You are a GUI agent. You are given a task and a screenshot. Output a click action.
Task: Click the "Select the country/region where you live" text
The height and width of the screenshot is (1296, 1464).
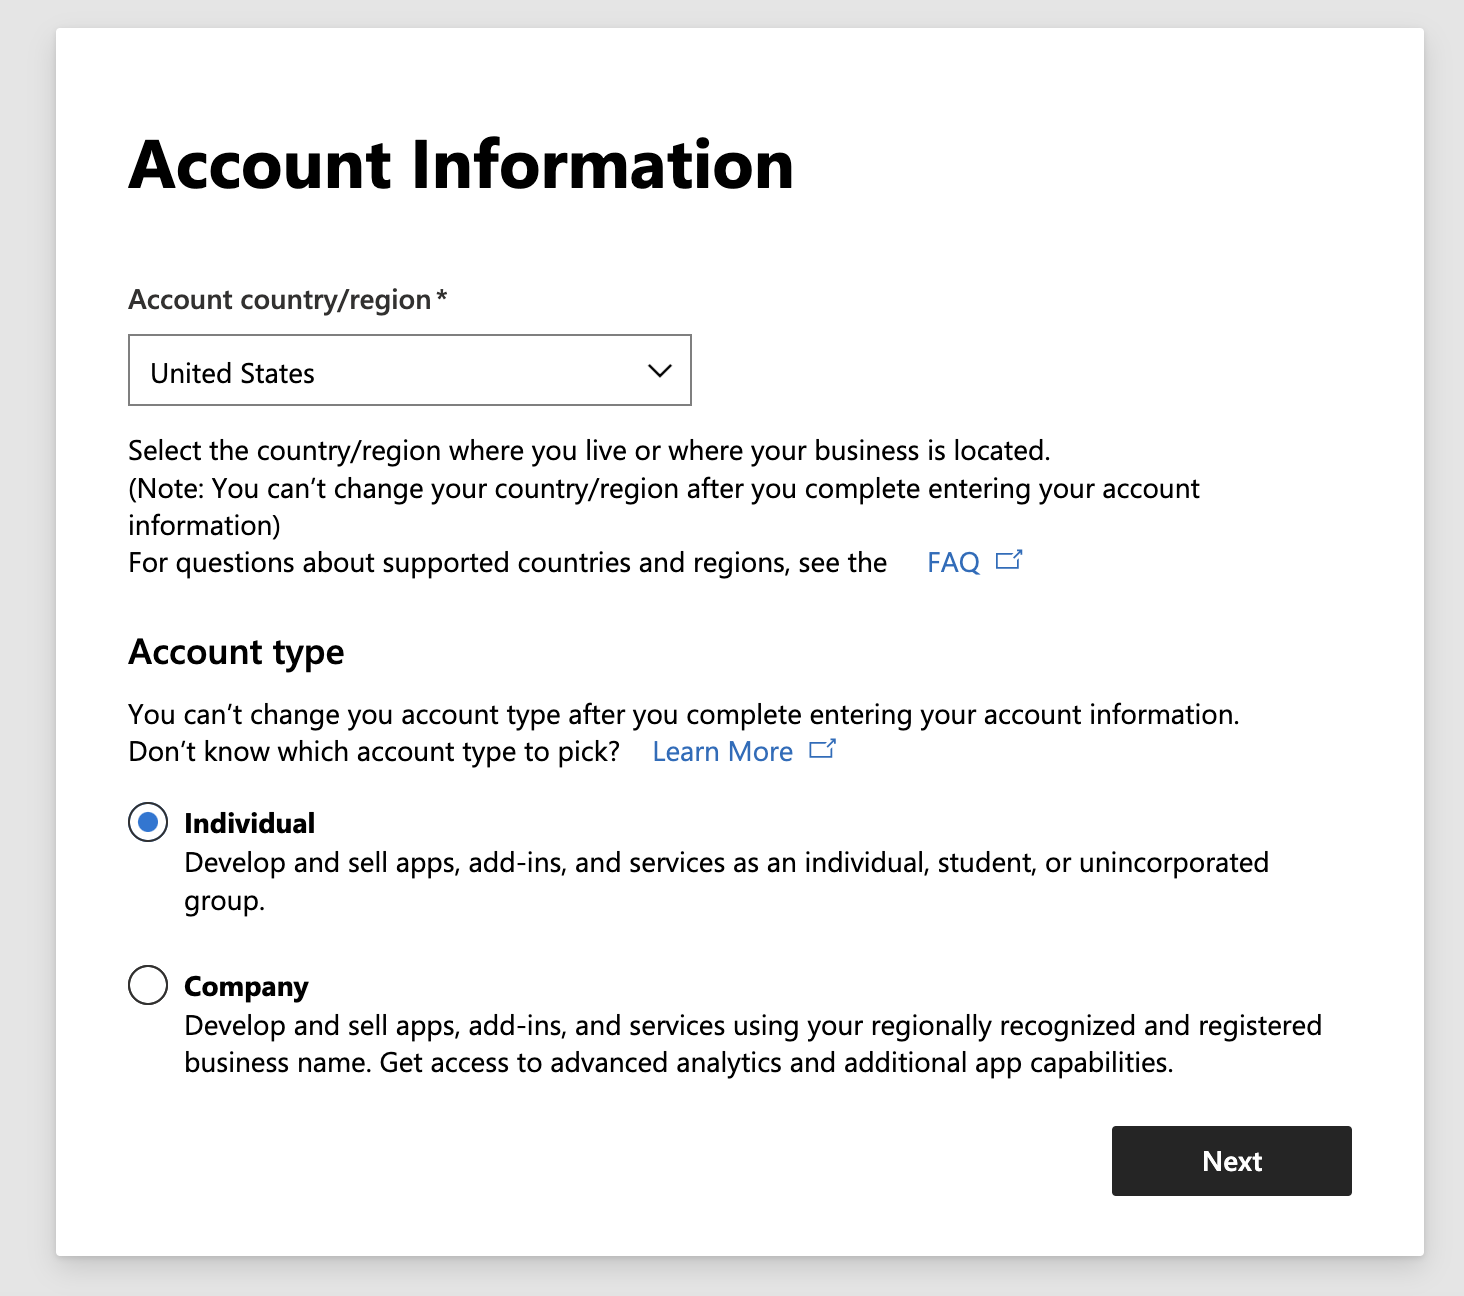click(x=589, y=451)
